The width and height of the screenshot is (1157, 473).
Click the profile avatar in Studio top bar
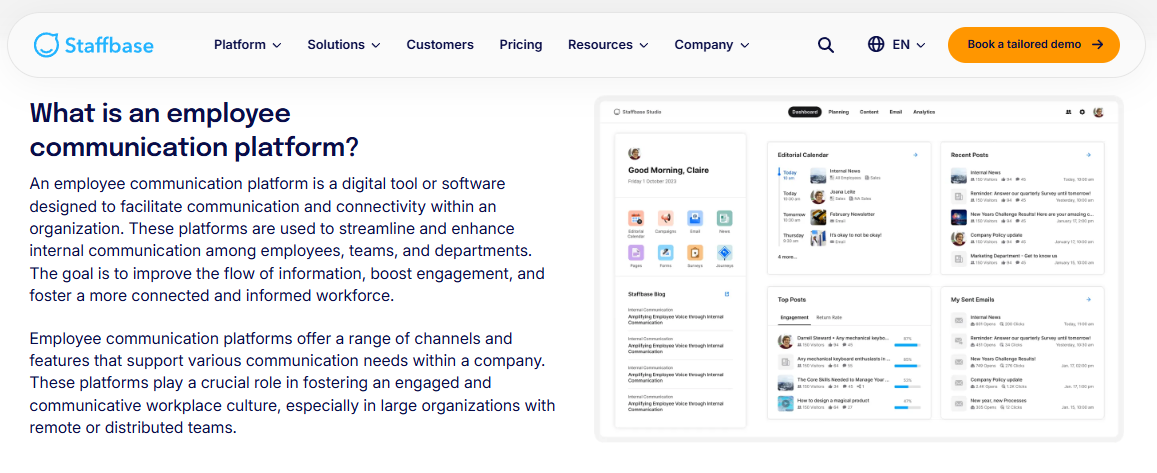(x=1099, y=112)
